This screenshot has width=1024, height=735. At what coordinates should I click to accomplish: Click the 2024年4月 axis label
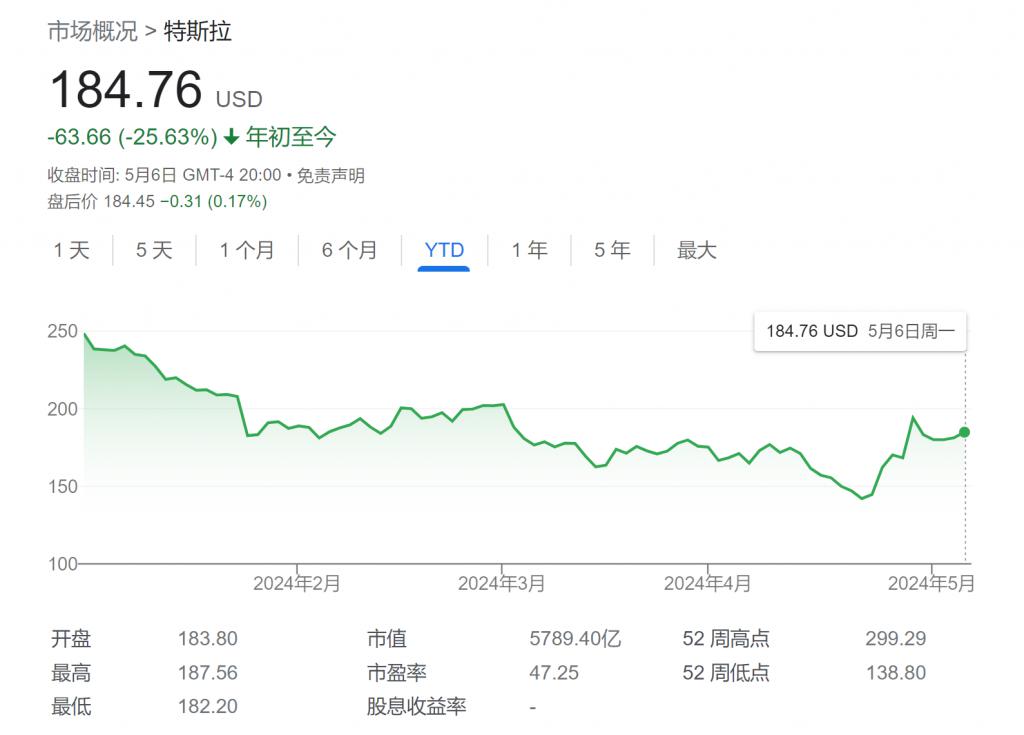(707, 584)
